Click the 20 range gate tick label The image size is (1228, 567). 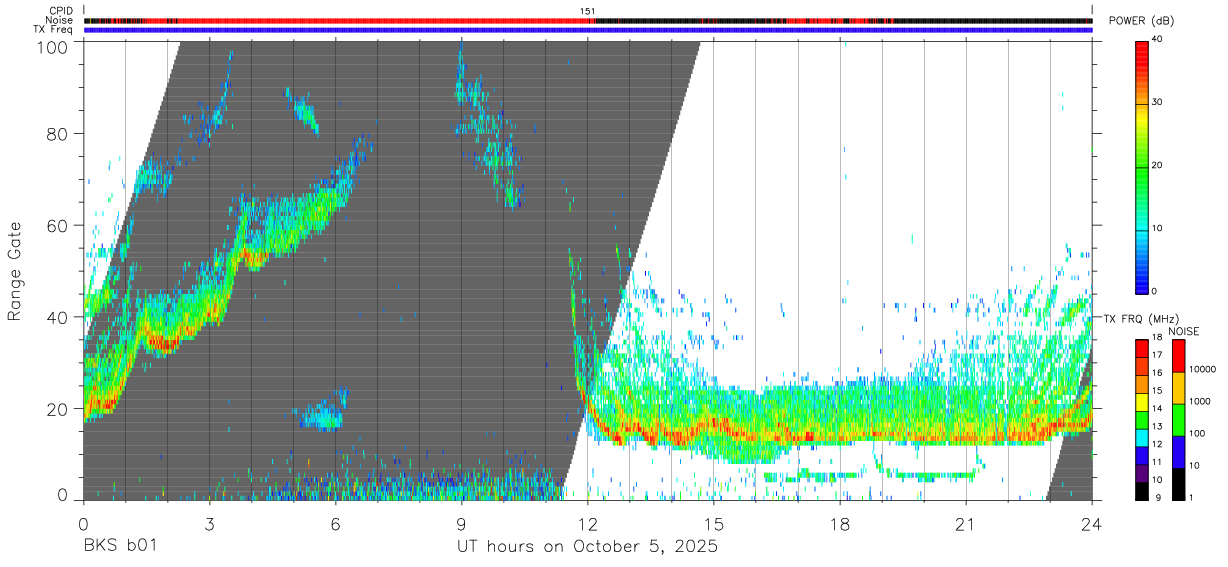click(57, 409)
